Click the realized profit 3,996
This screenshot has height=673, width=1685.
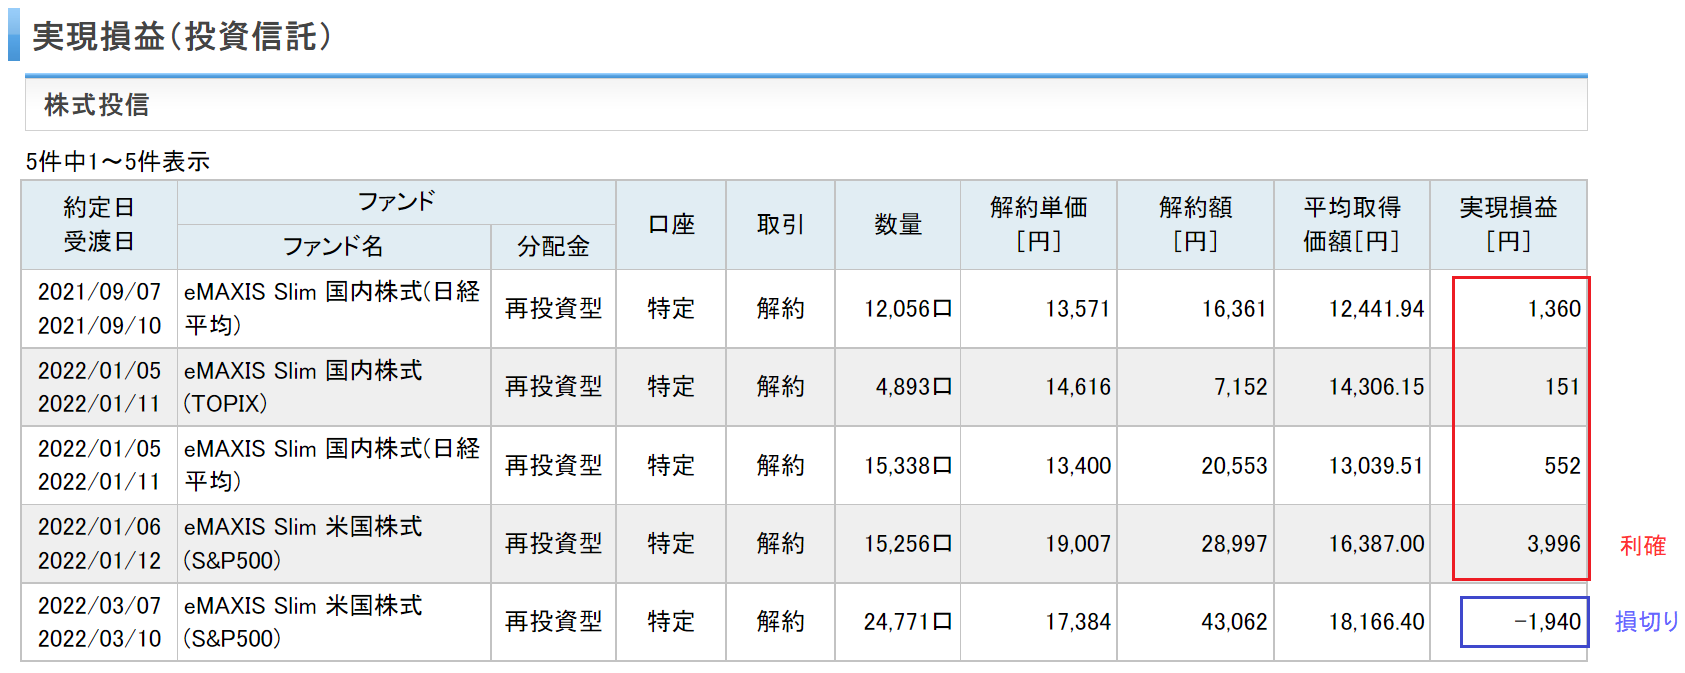click(x=1554, y=544)
